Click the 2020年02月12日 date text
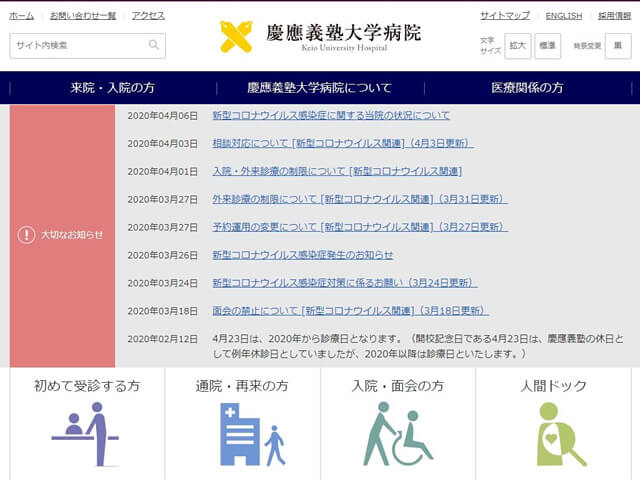Viewport: 640px width, 480px height. (162, 339)
